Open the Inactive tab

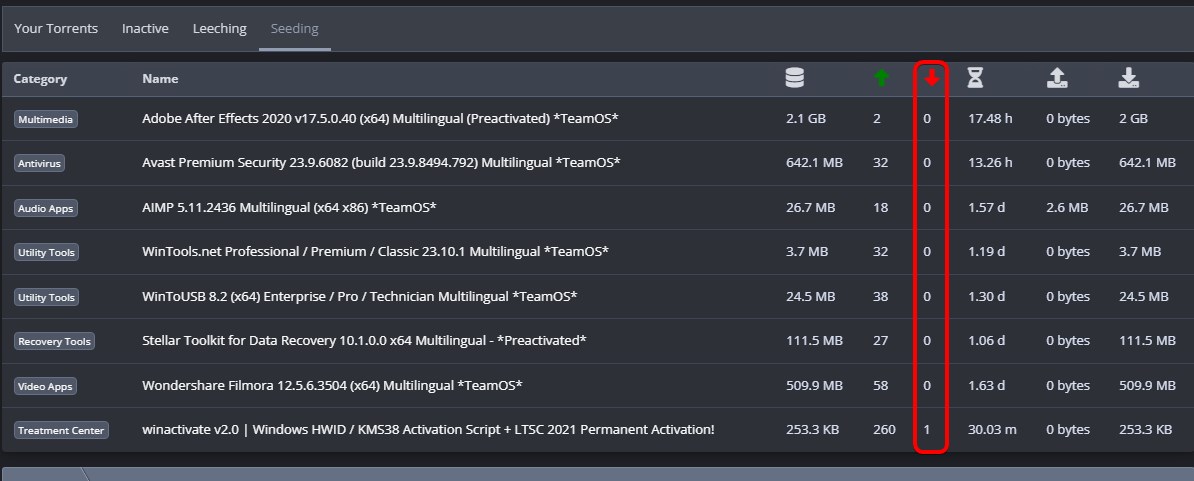point(145,29)
